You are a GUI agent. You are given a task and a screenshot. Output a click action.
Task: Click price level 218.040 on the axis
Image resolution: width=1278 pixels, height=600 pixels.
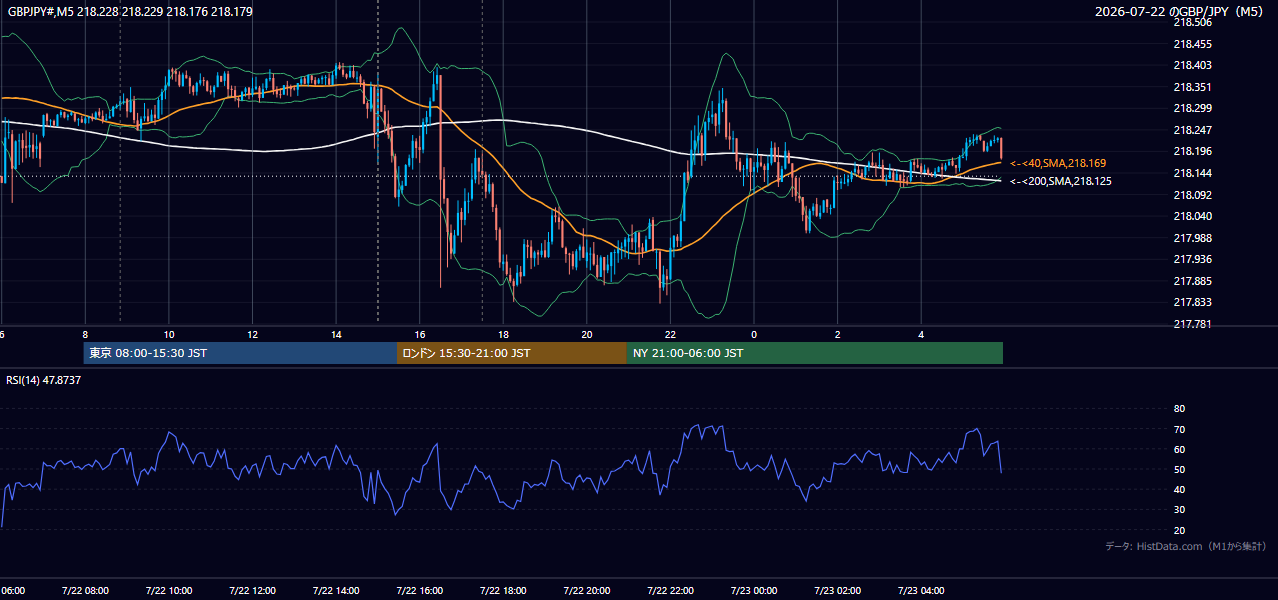tap(1192, 216)
